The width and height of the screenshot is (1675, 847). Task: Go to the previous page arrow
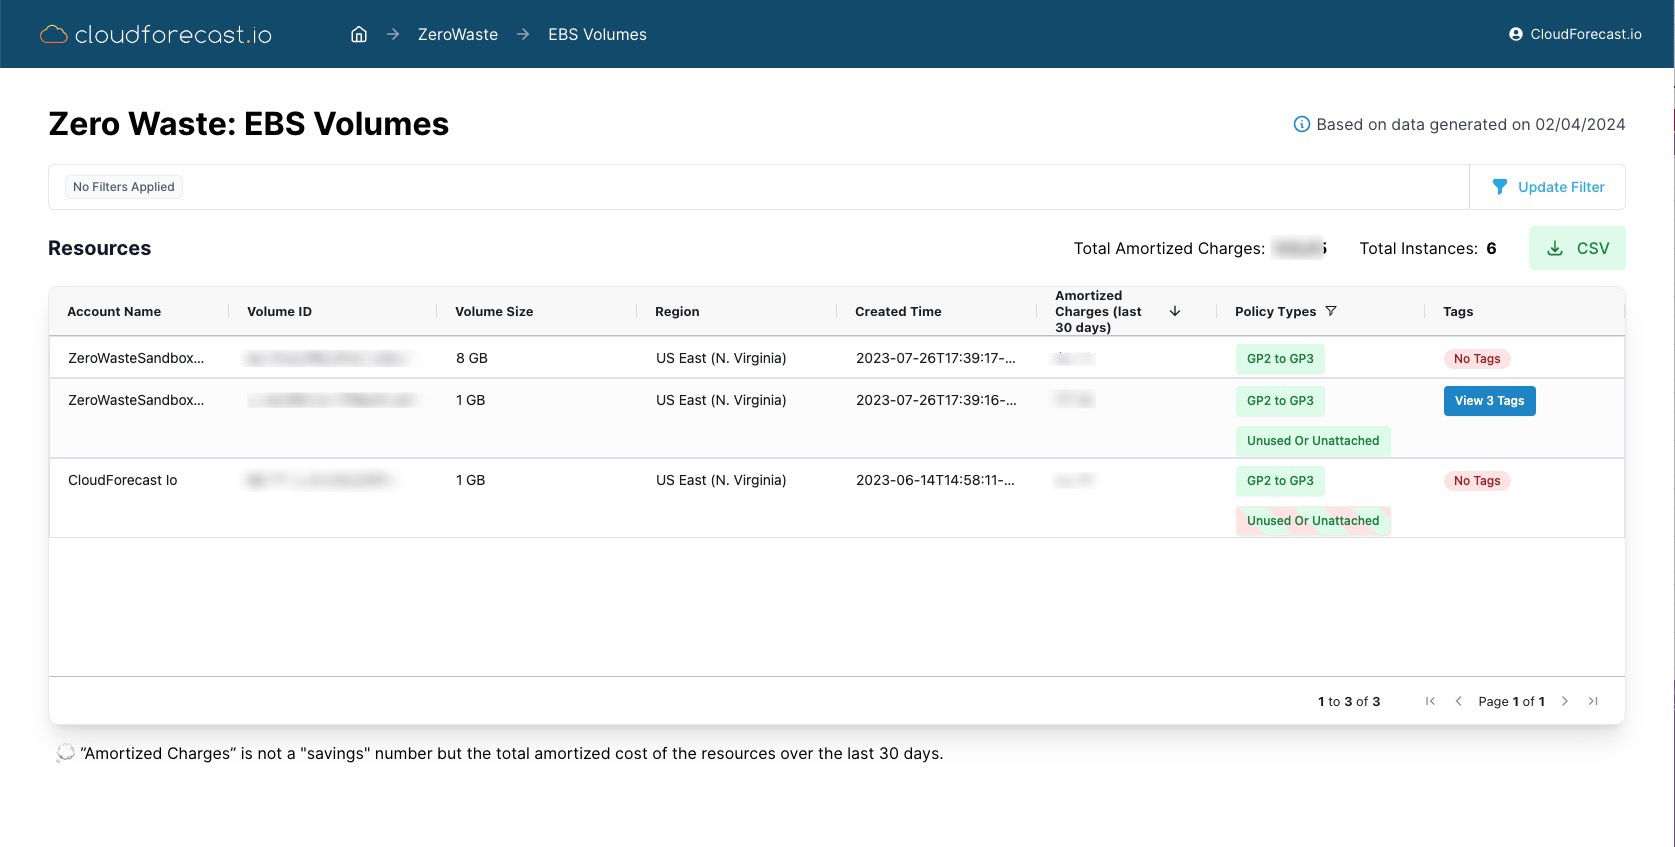point(1458,701)
